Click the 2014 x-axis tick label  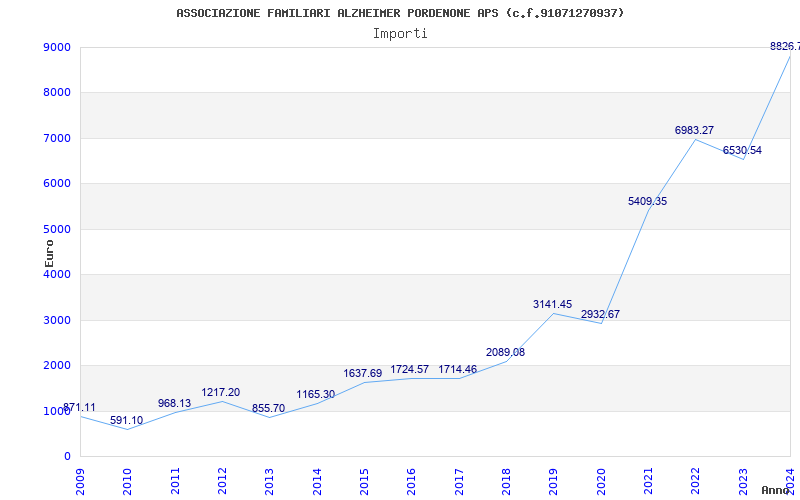(x=317, y=481)
